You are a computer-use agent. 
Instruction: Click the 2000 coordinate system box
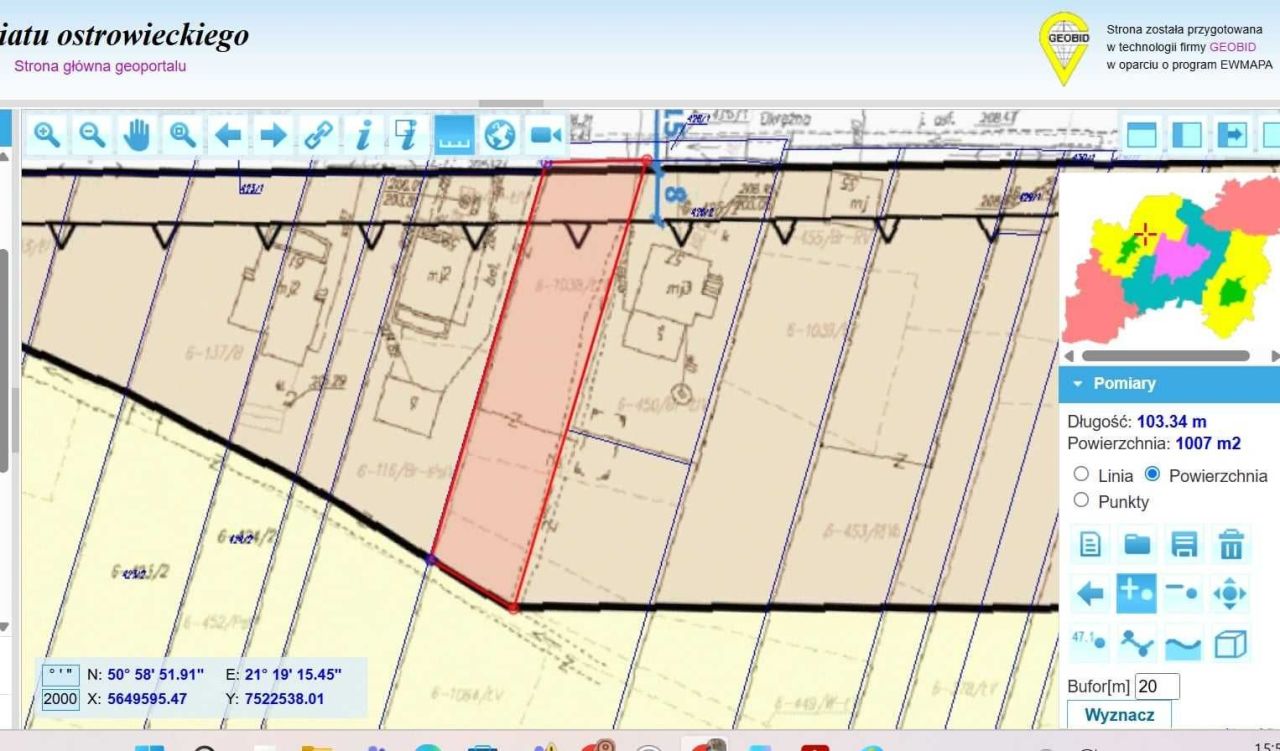point(60,698)
